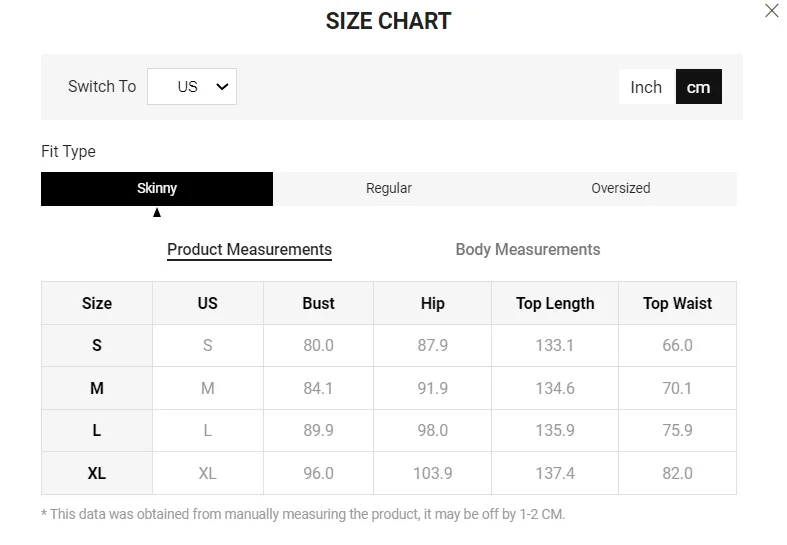This screenshot has width=787, height=545.
Task: Click the Top Waist column header
Action: [x=677, y=303]
